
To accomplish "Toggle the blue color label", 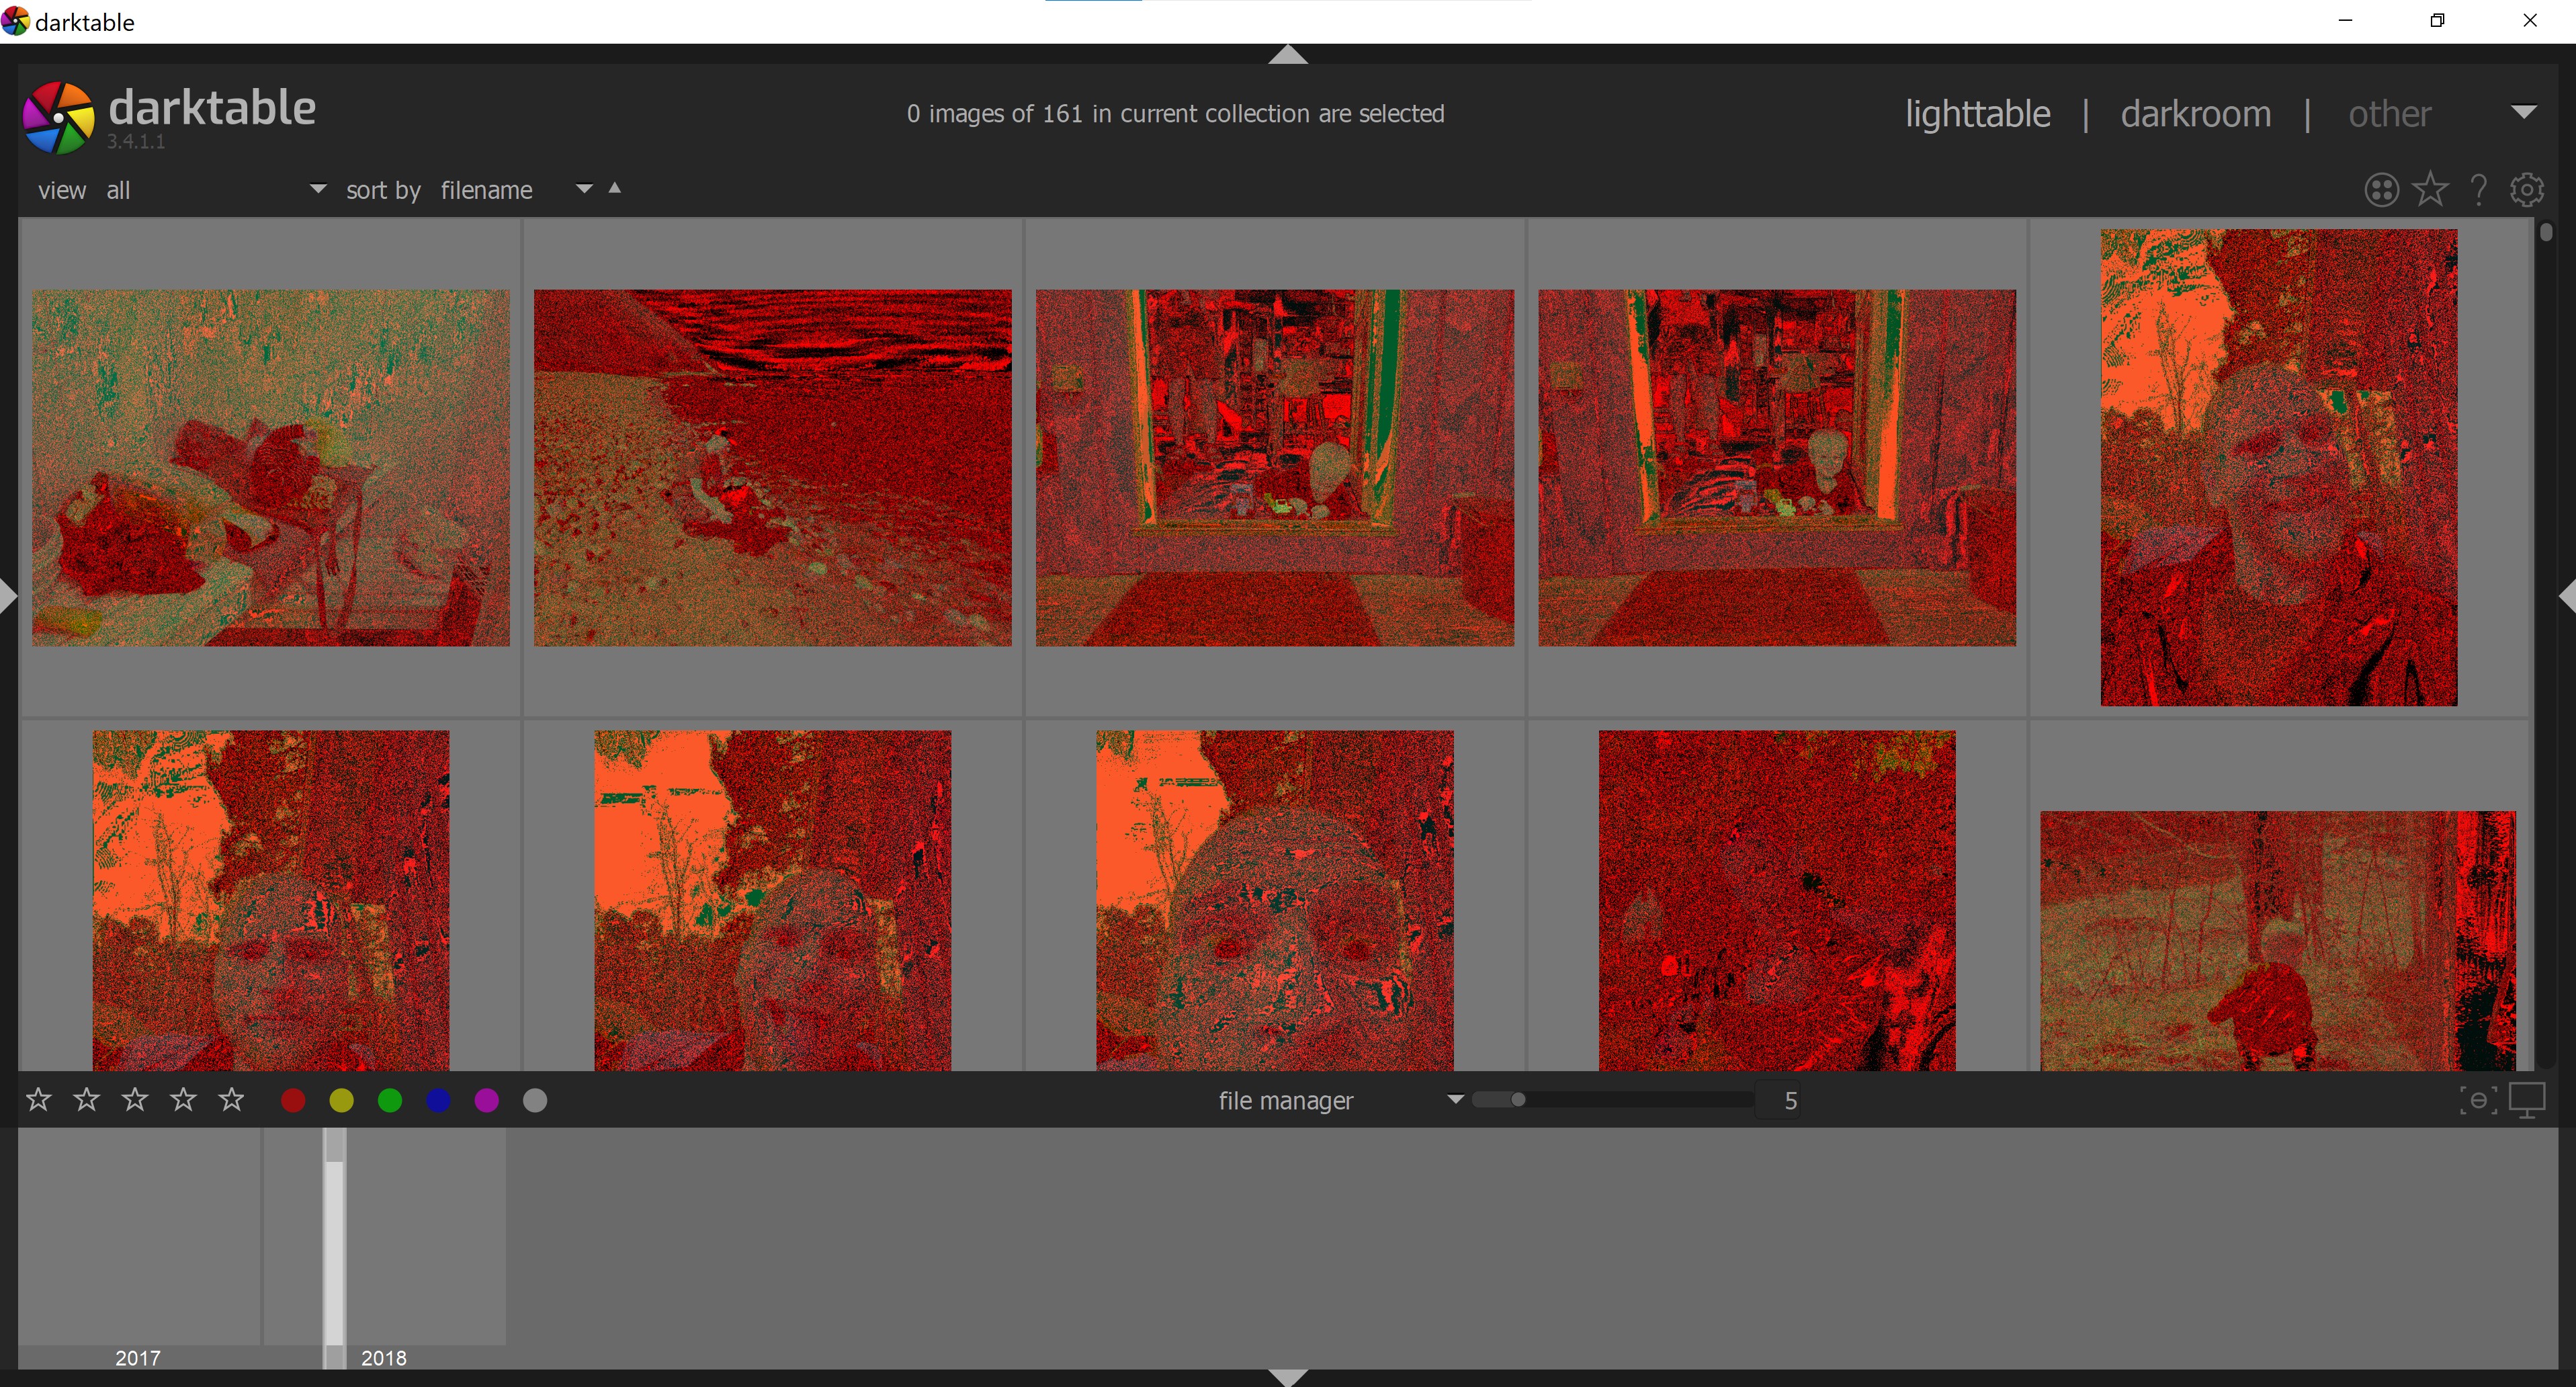I will (438, 1101).
